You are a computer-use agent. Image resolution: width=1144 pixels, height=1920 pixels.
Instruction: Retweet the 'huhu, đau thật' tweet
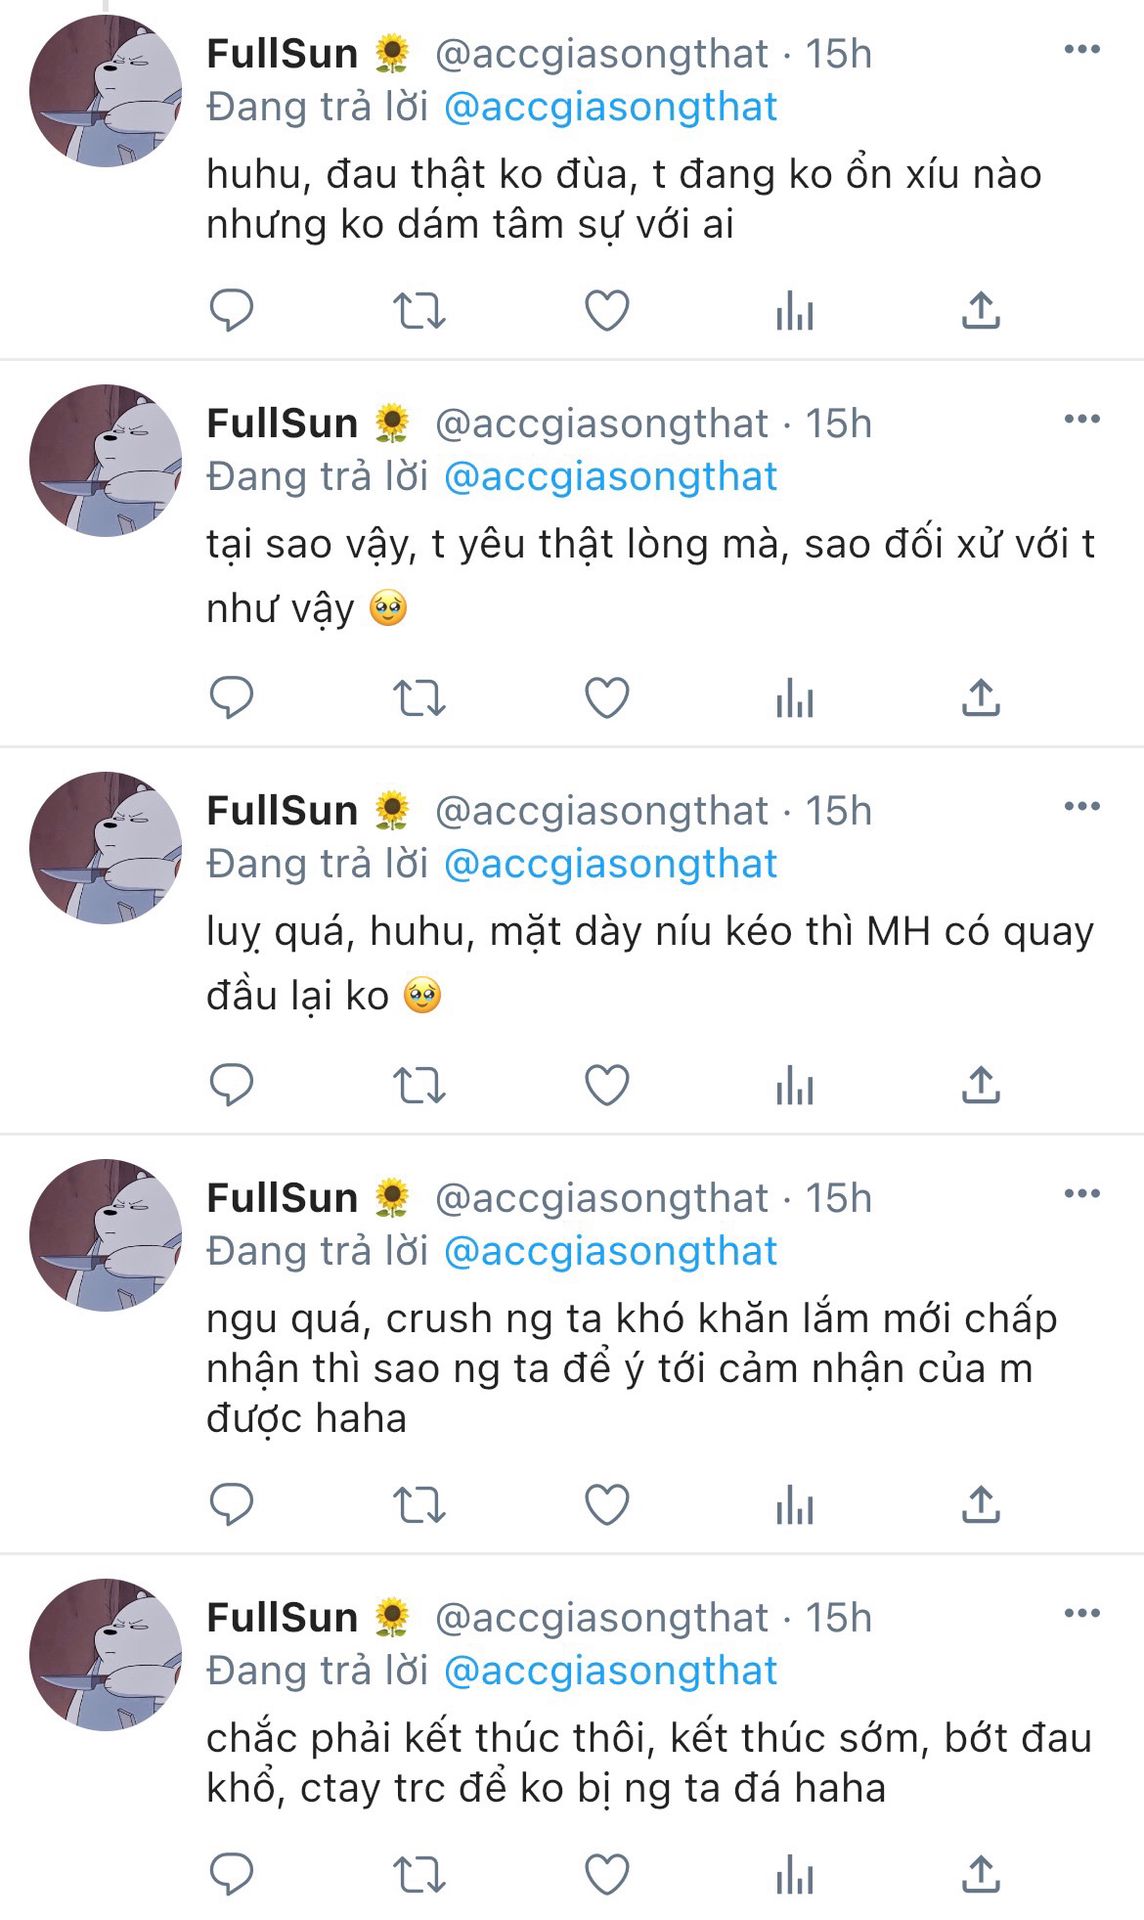(419, 310)
